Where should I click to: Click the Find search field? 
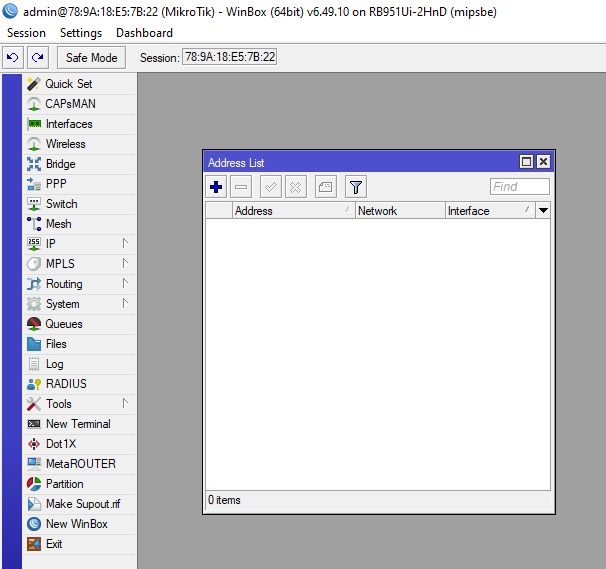[519, 187]
